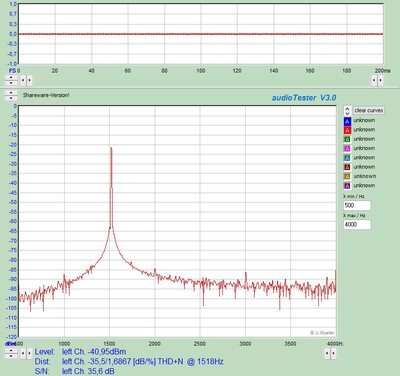Click left arrow under oscilloscope 200ms end
The width and height of the screenshot is (400, 376).
coord(374,80)
